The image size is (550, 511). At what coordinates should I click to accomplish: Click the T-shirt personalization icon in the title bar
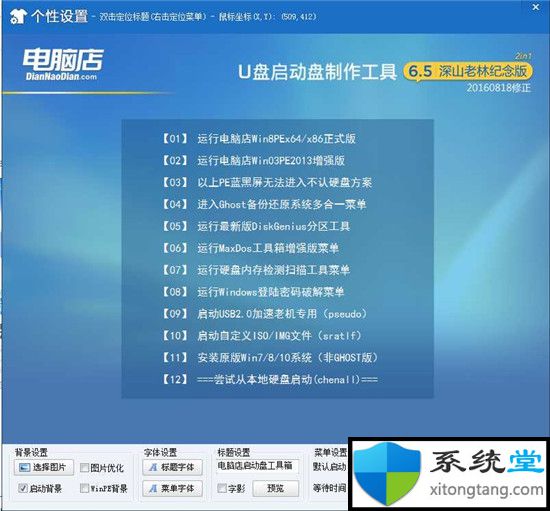18,16
